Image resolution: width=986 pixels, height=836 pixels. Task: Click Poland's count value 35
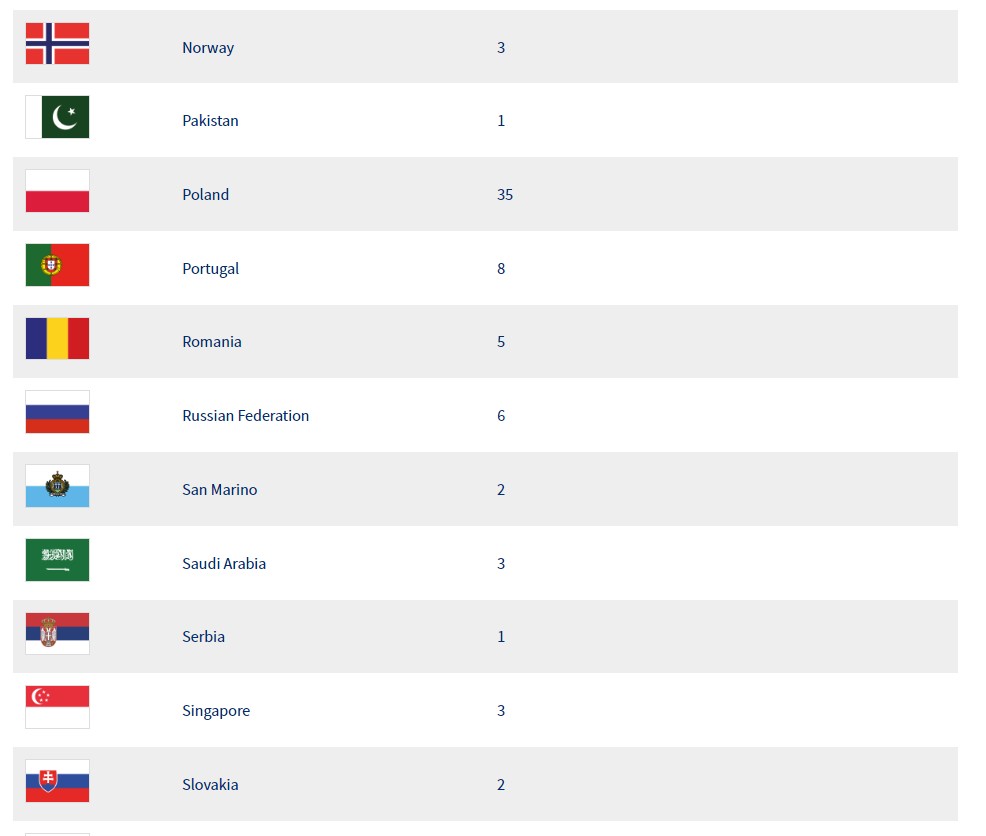[x=505, y=194]
